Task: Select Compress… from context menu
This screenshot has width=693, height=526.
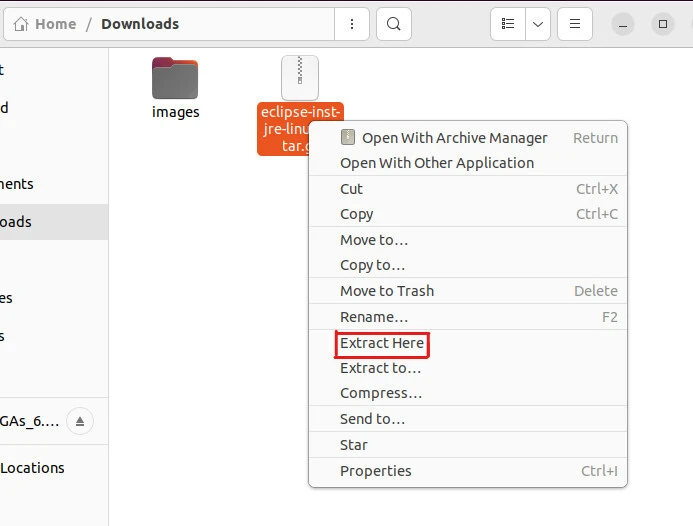Action: (381, 393)
